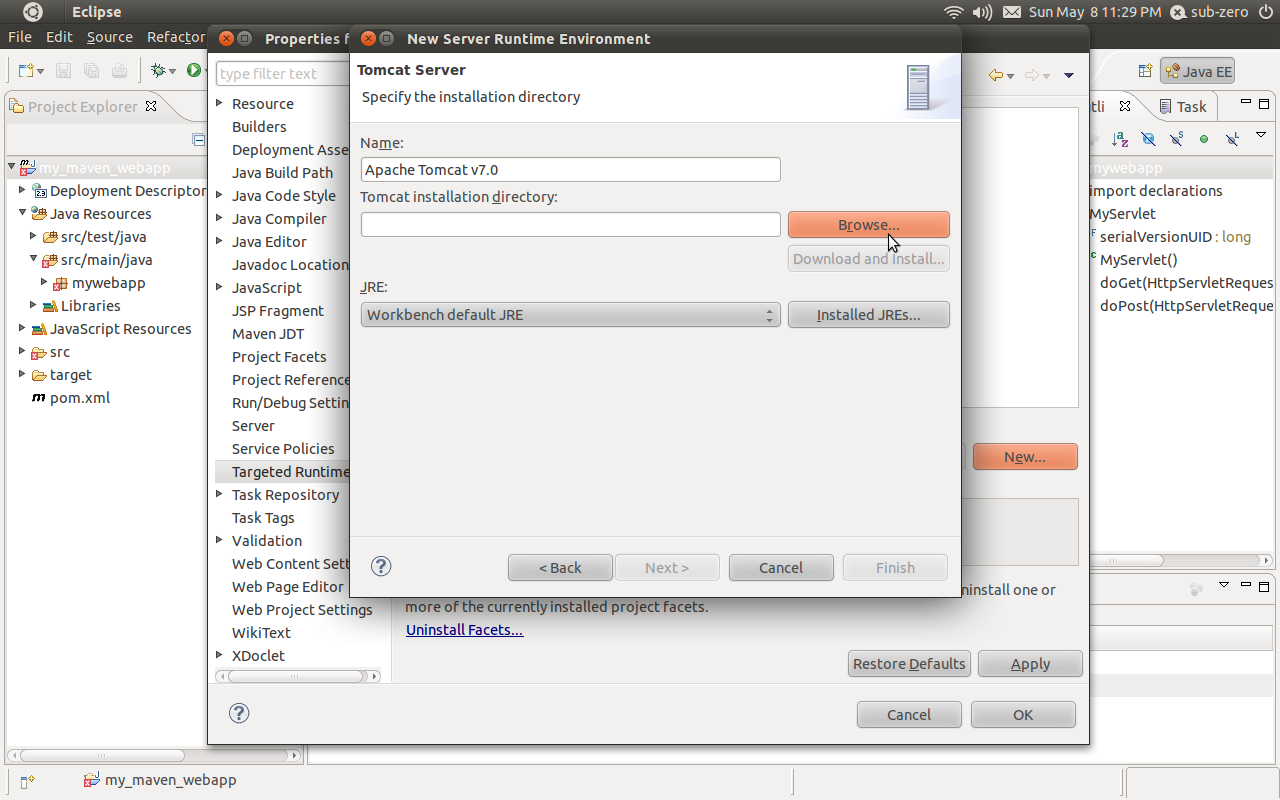Click the New... button in Properties window
This screenshot has width=1280, height=800.
click(x=1025, y=457)
